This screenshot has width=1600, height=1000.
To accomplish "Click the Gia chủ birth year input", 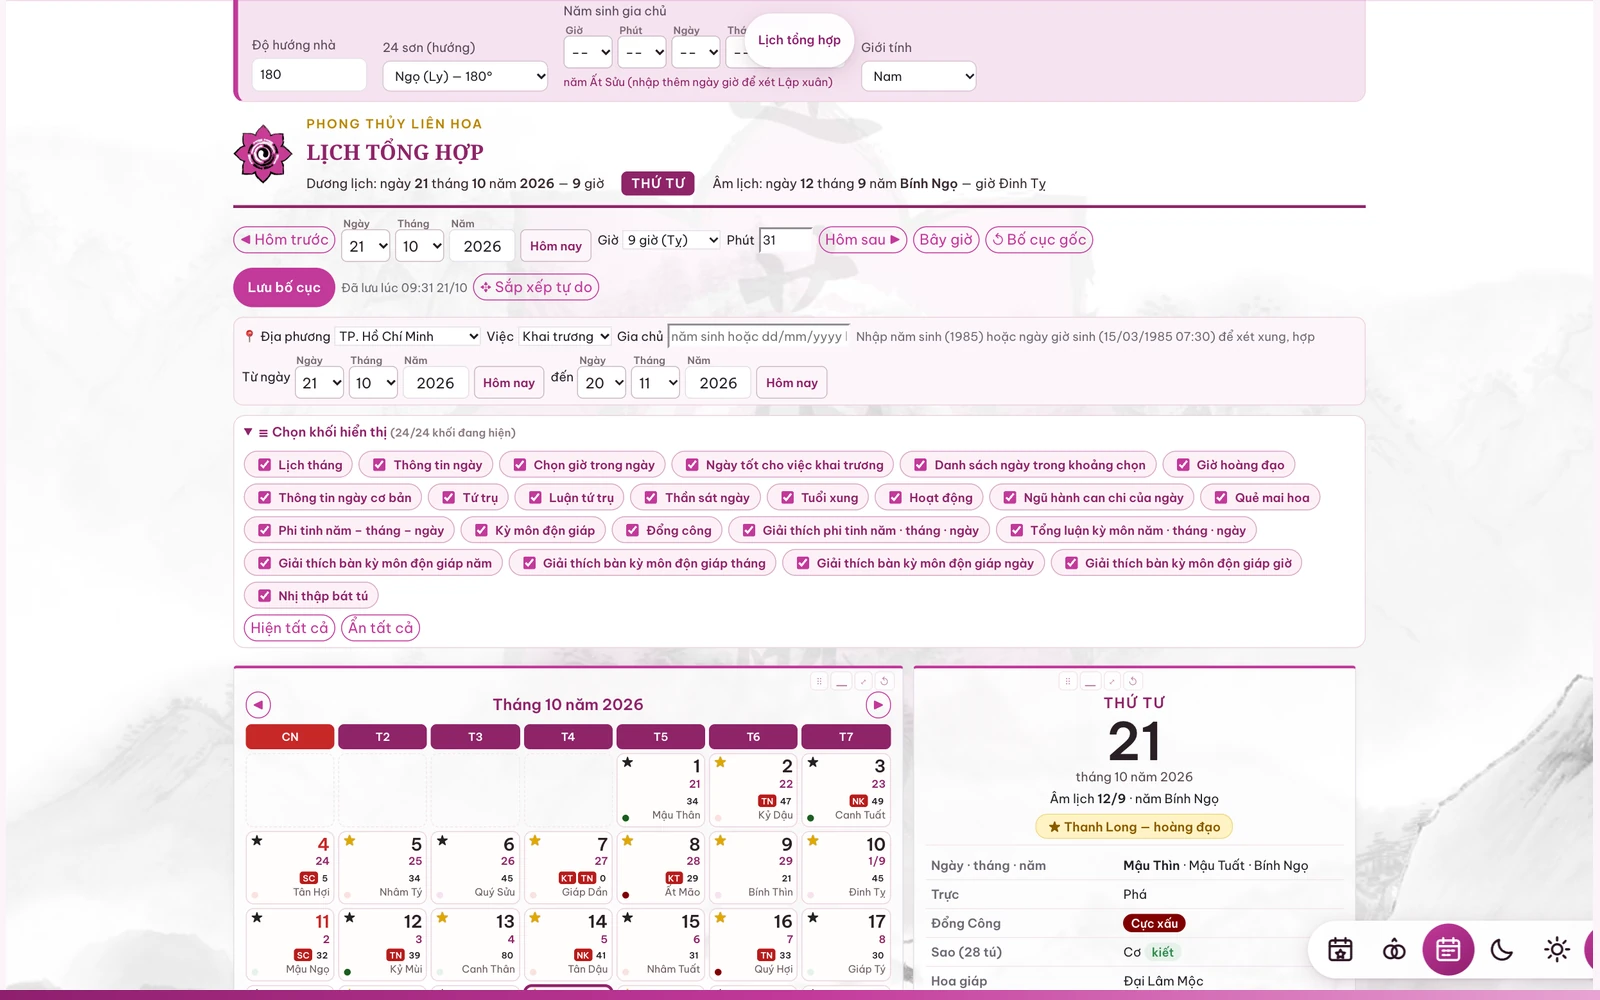I will click(x=758, y=337).
